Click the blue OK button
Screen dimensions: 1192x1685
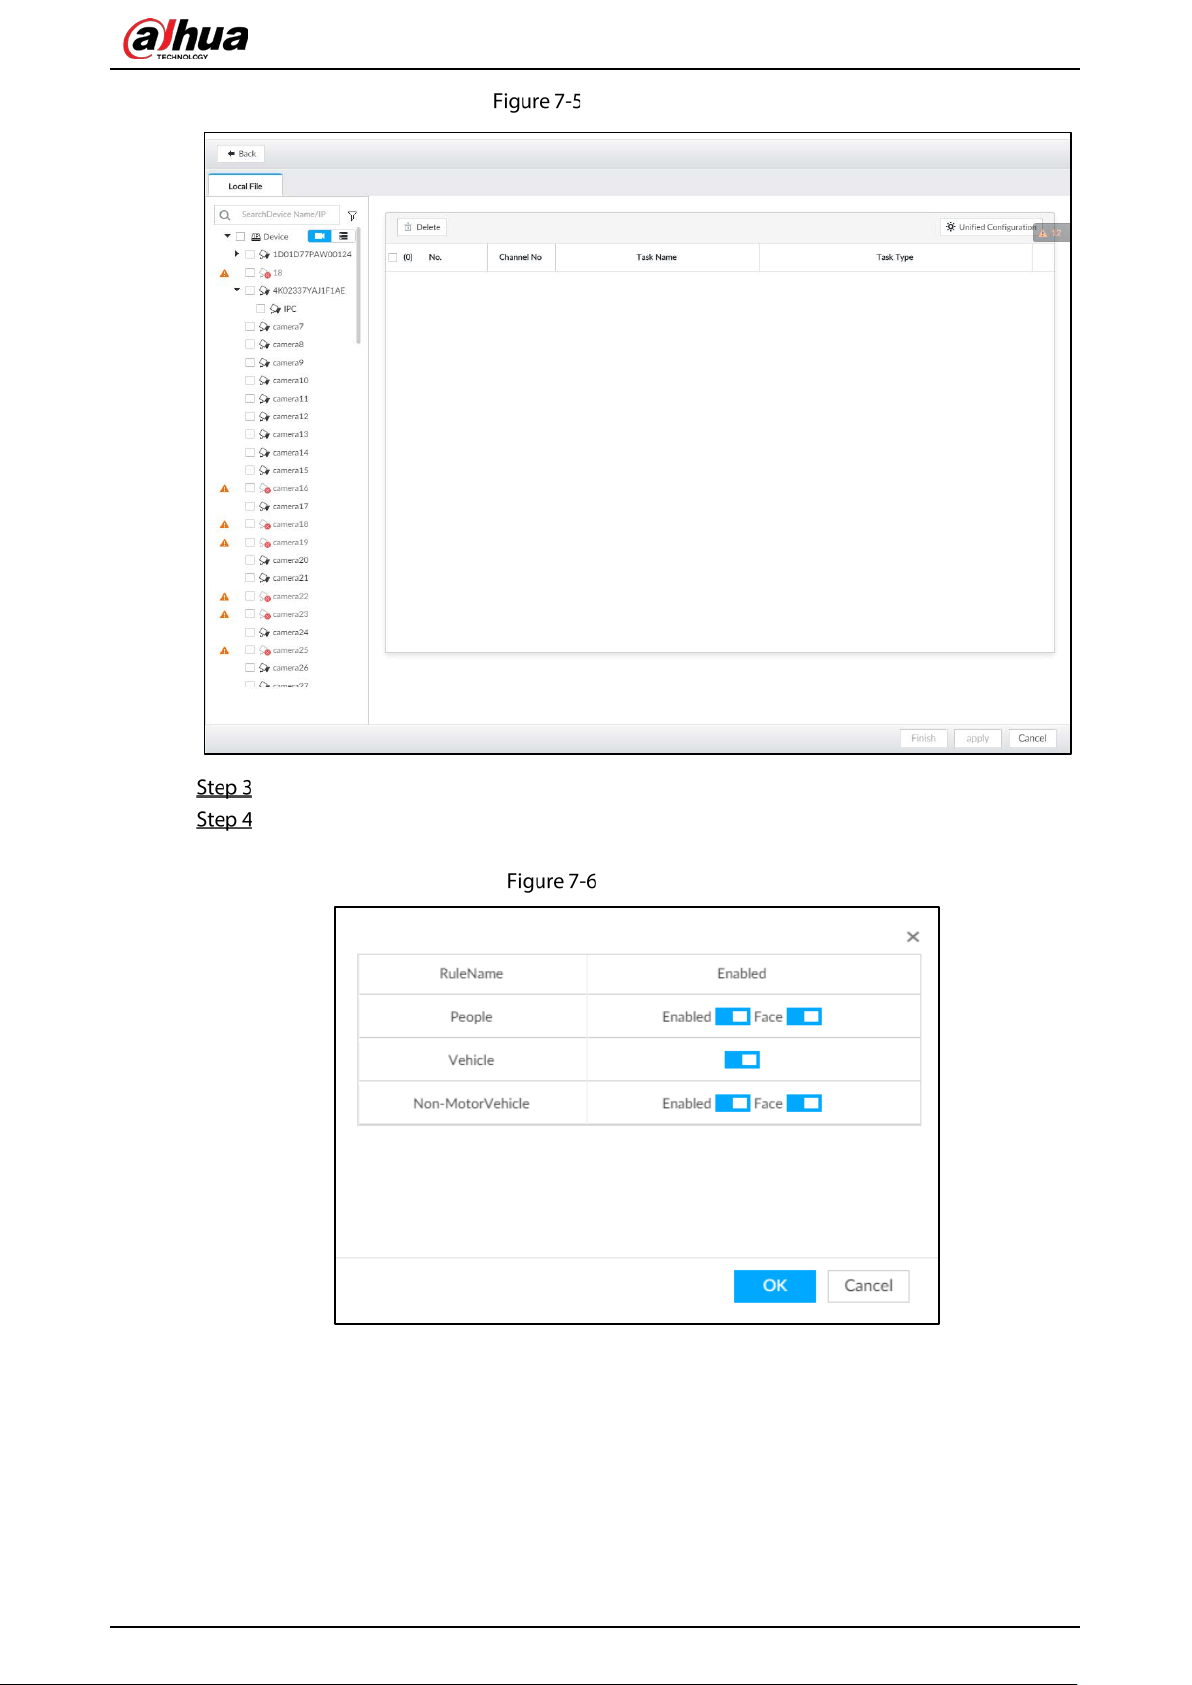775,1286
